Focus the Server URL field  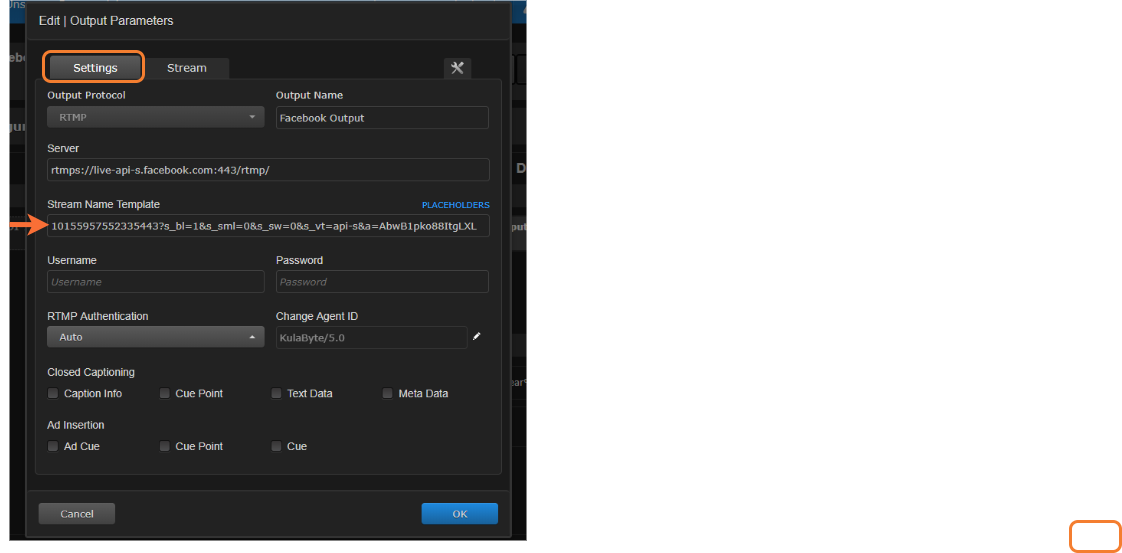268,170
